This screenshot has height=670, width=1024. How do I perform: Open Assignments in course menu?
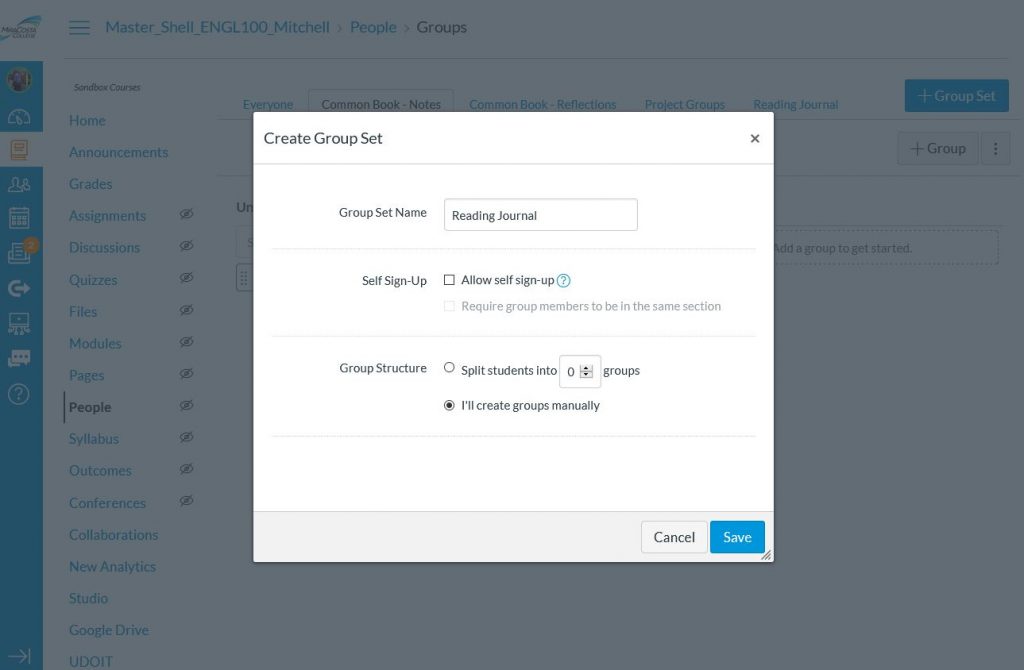pyautogui.click(x=107, y=215)
